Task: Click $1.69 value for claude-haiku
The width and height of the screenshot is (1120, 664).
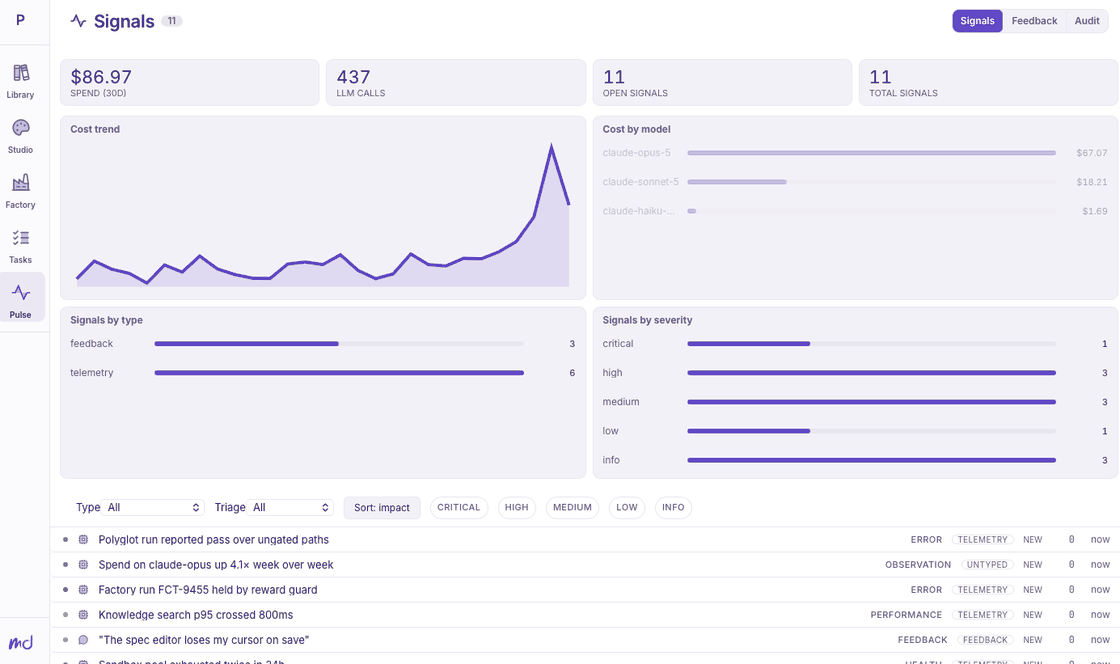Action: pyautogui.click(x=1094, y=211)
